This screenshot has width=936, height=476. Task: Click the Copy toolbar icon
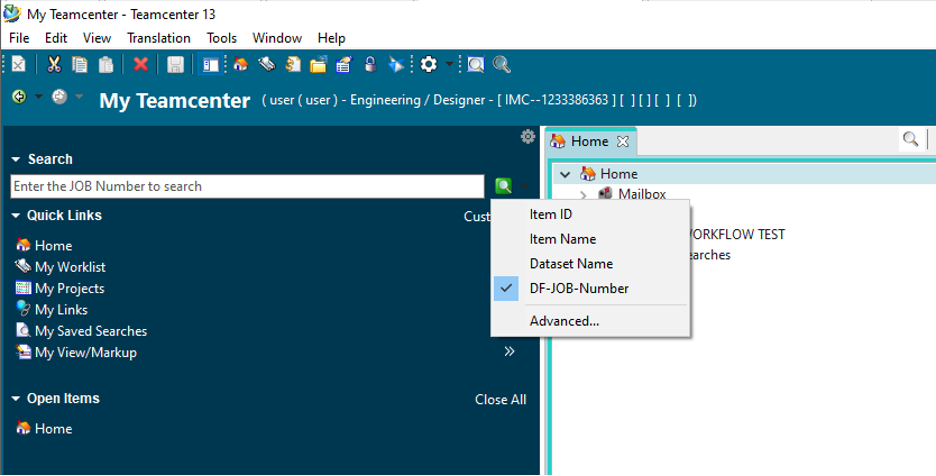[79, 65]
